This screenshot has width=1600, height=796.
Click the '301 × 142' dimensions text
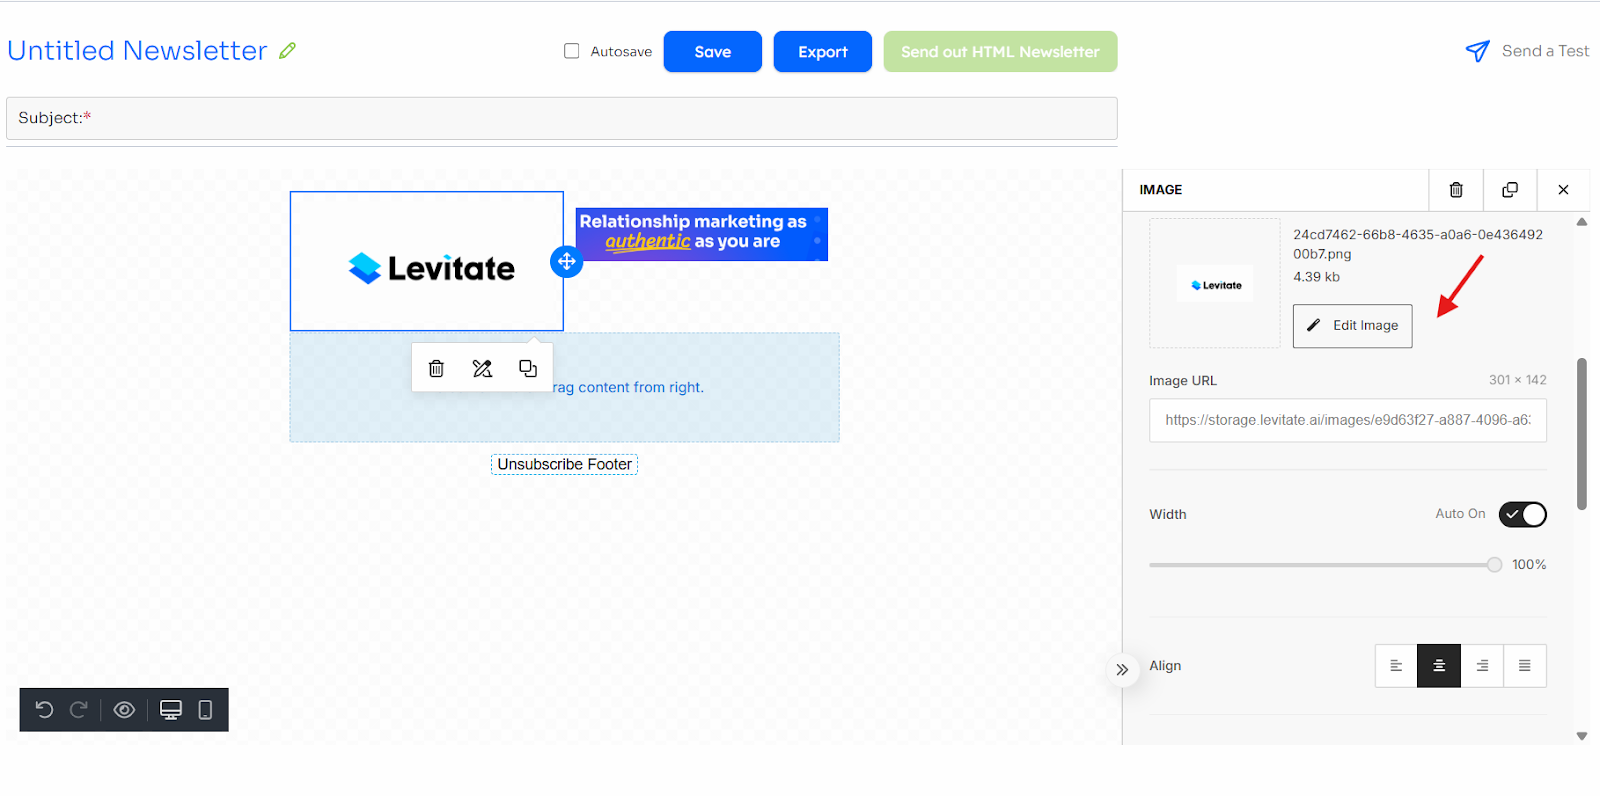[x=1517, y=380]
